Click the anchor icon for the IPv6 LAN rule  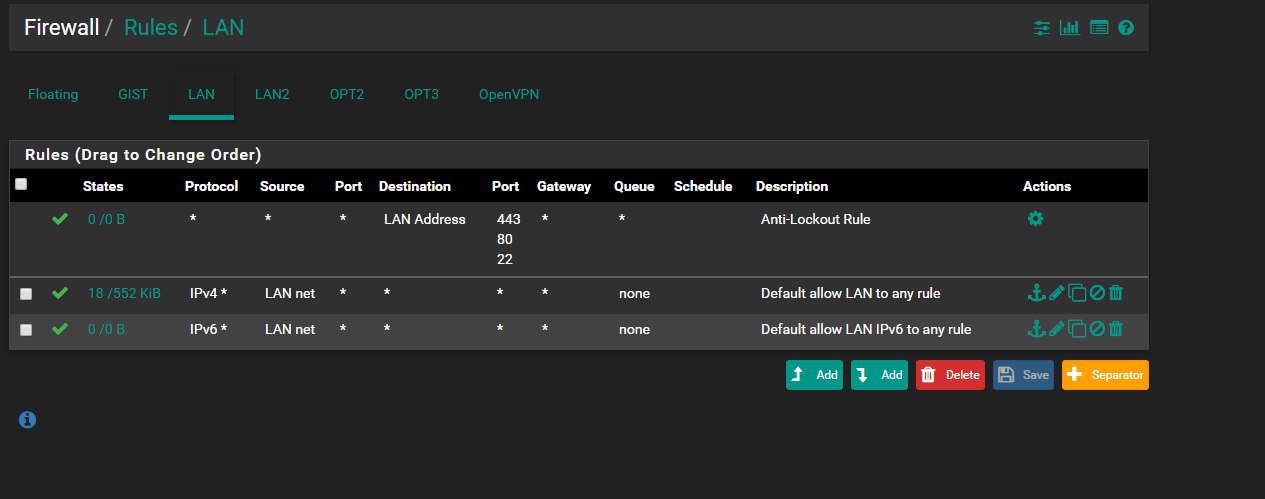[1036, 328]
